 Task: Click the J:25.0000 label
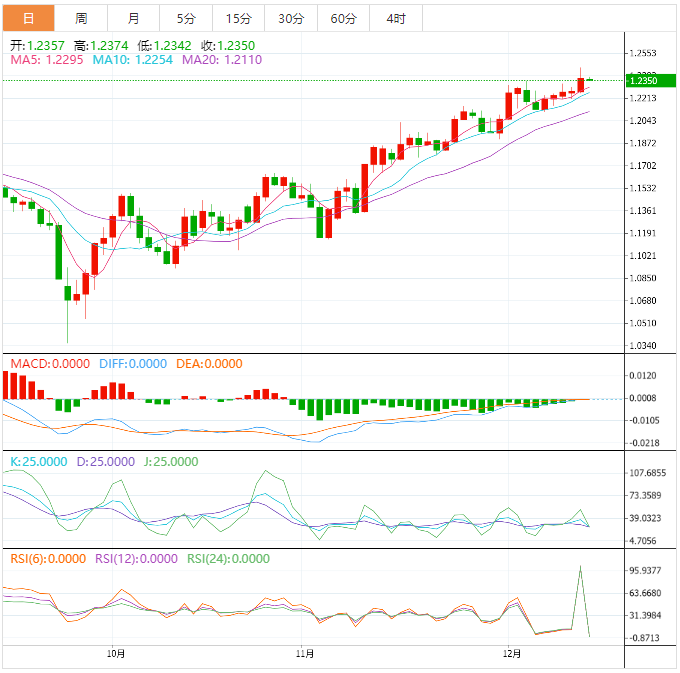pyautogui.click(x=171, y=461)
